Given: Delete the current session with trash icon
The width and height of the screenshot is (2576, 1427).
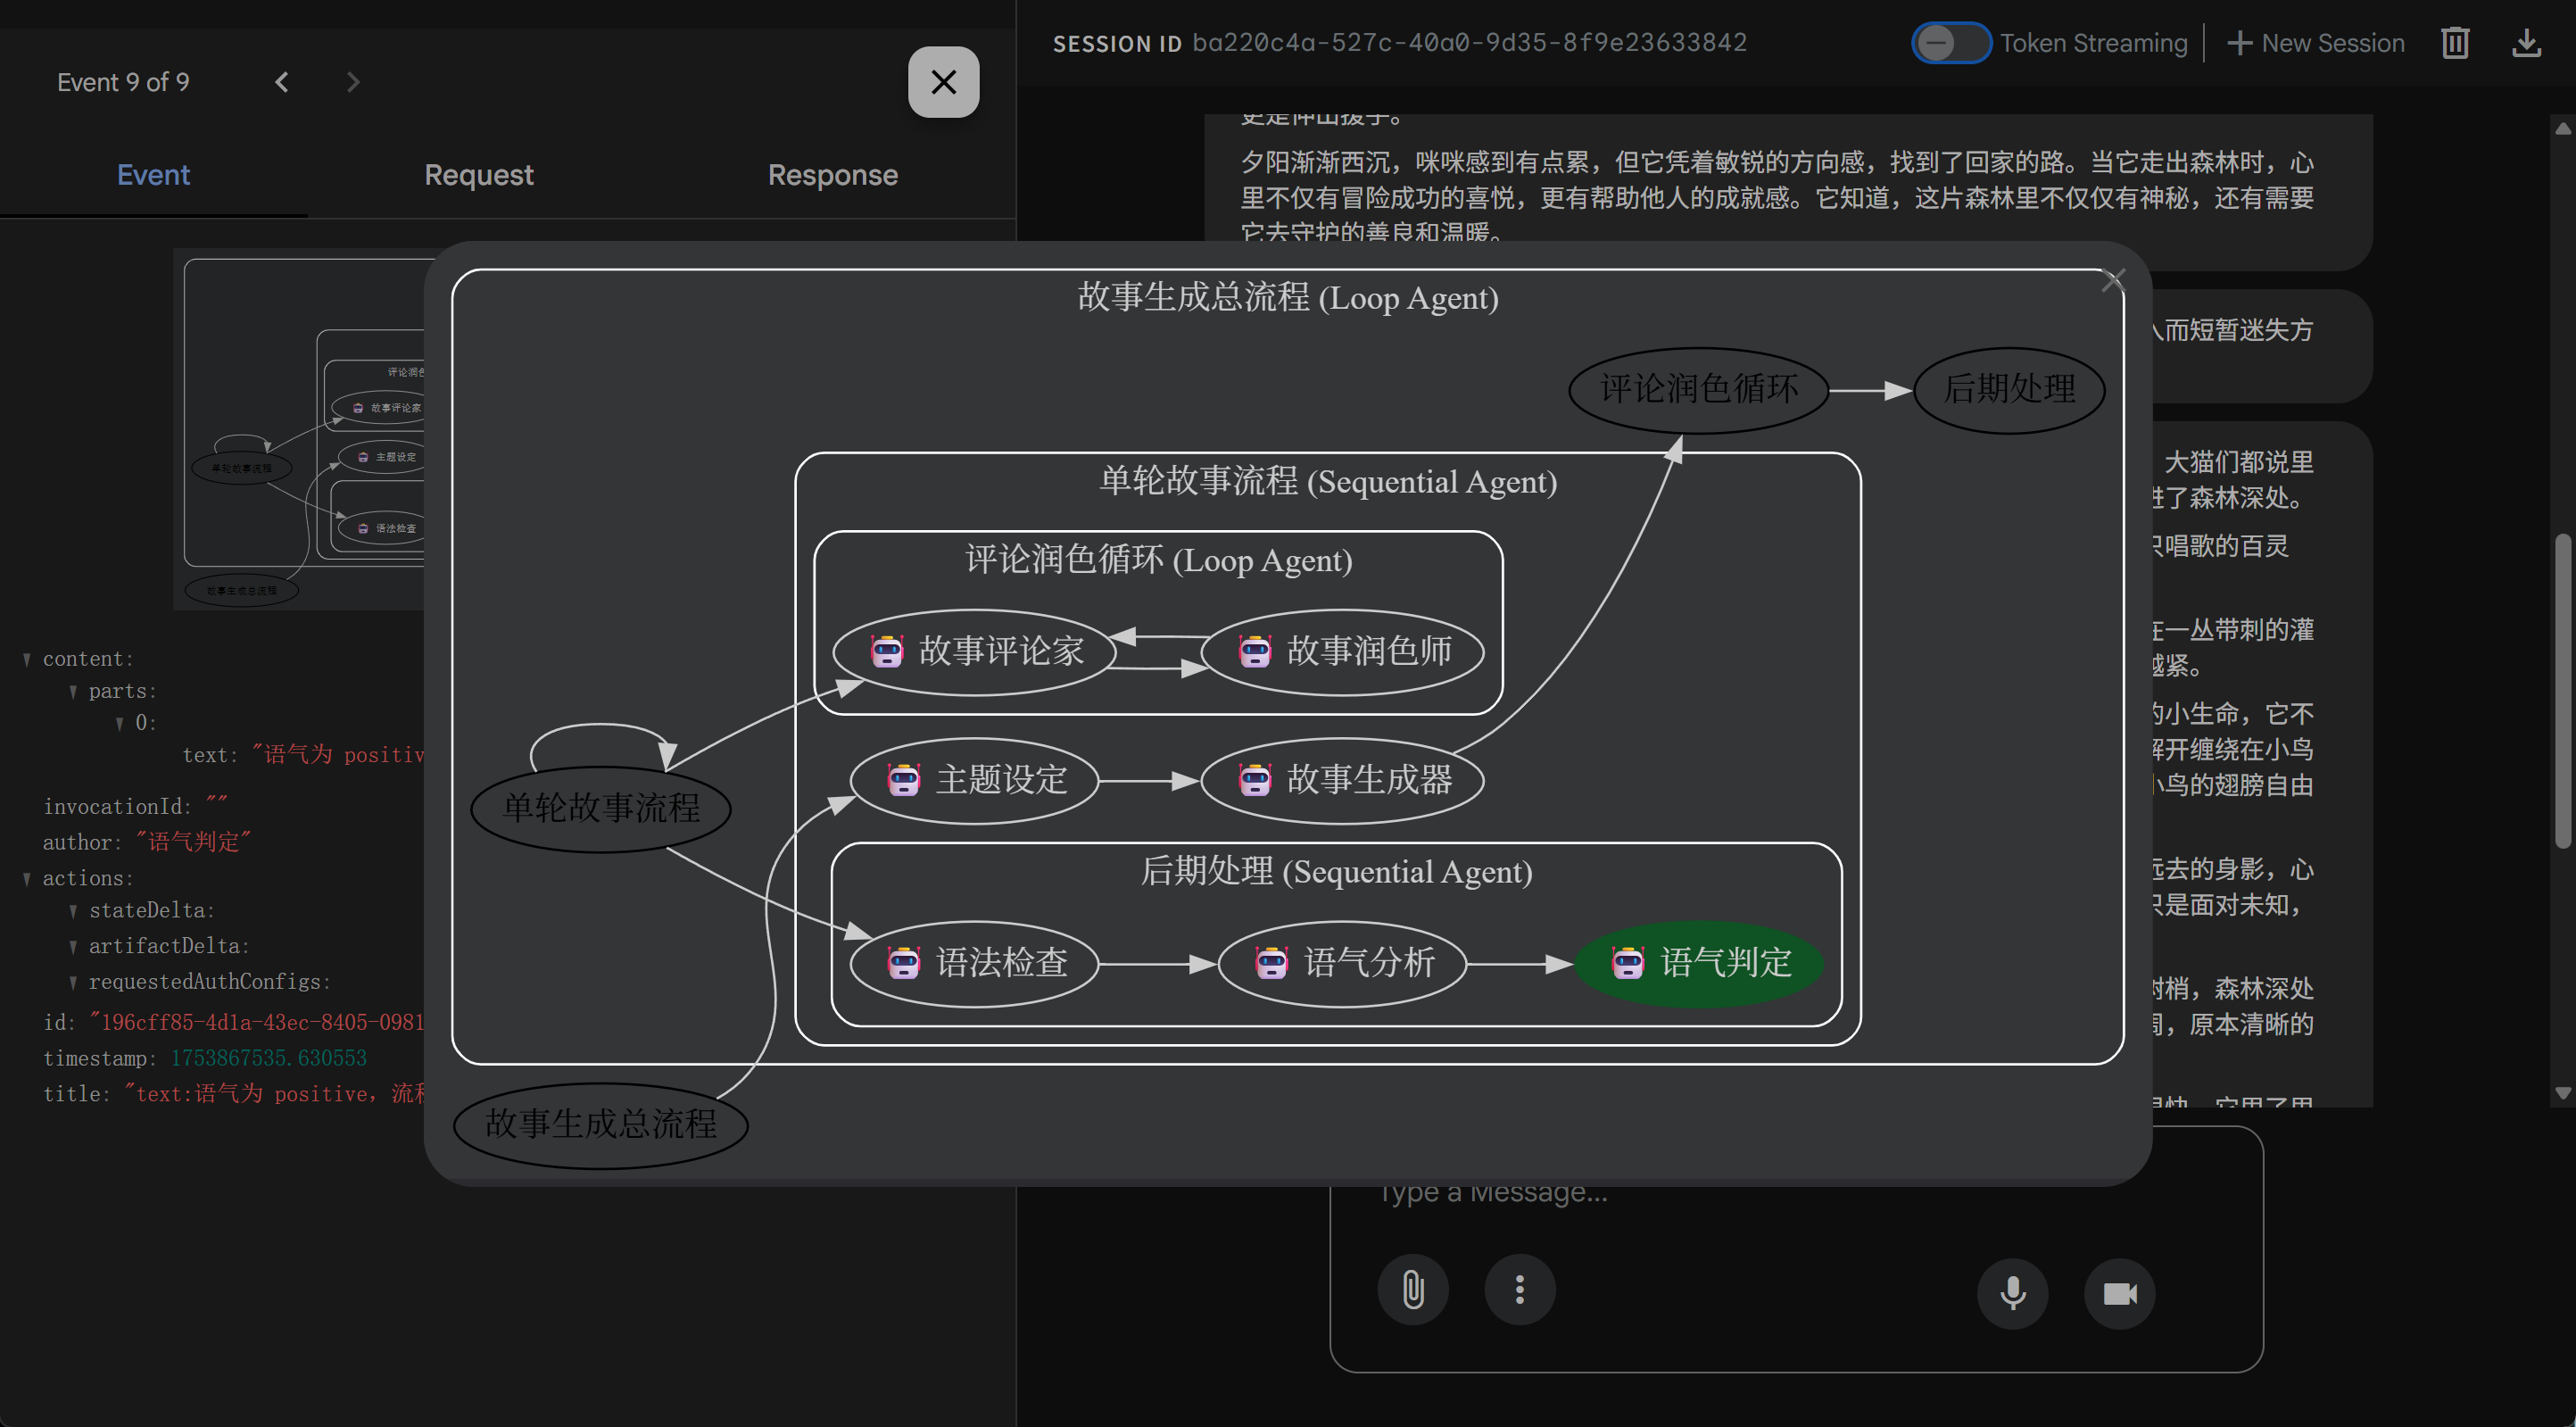Looking at the screenshot, I should pos(2455,43).
